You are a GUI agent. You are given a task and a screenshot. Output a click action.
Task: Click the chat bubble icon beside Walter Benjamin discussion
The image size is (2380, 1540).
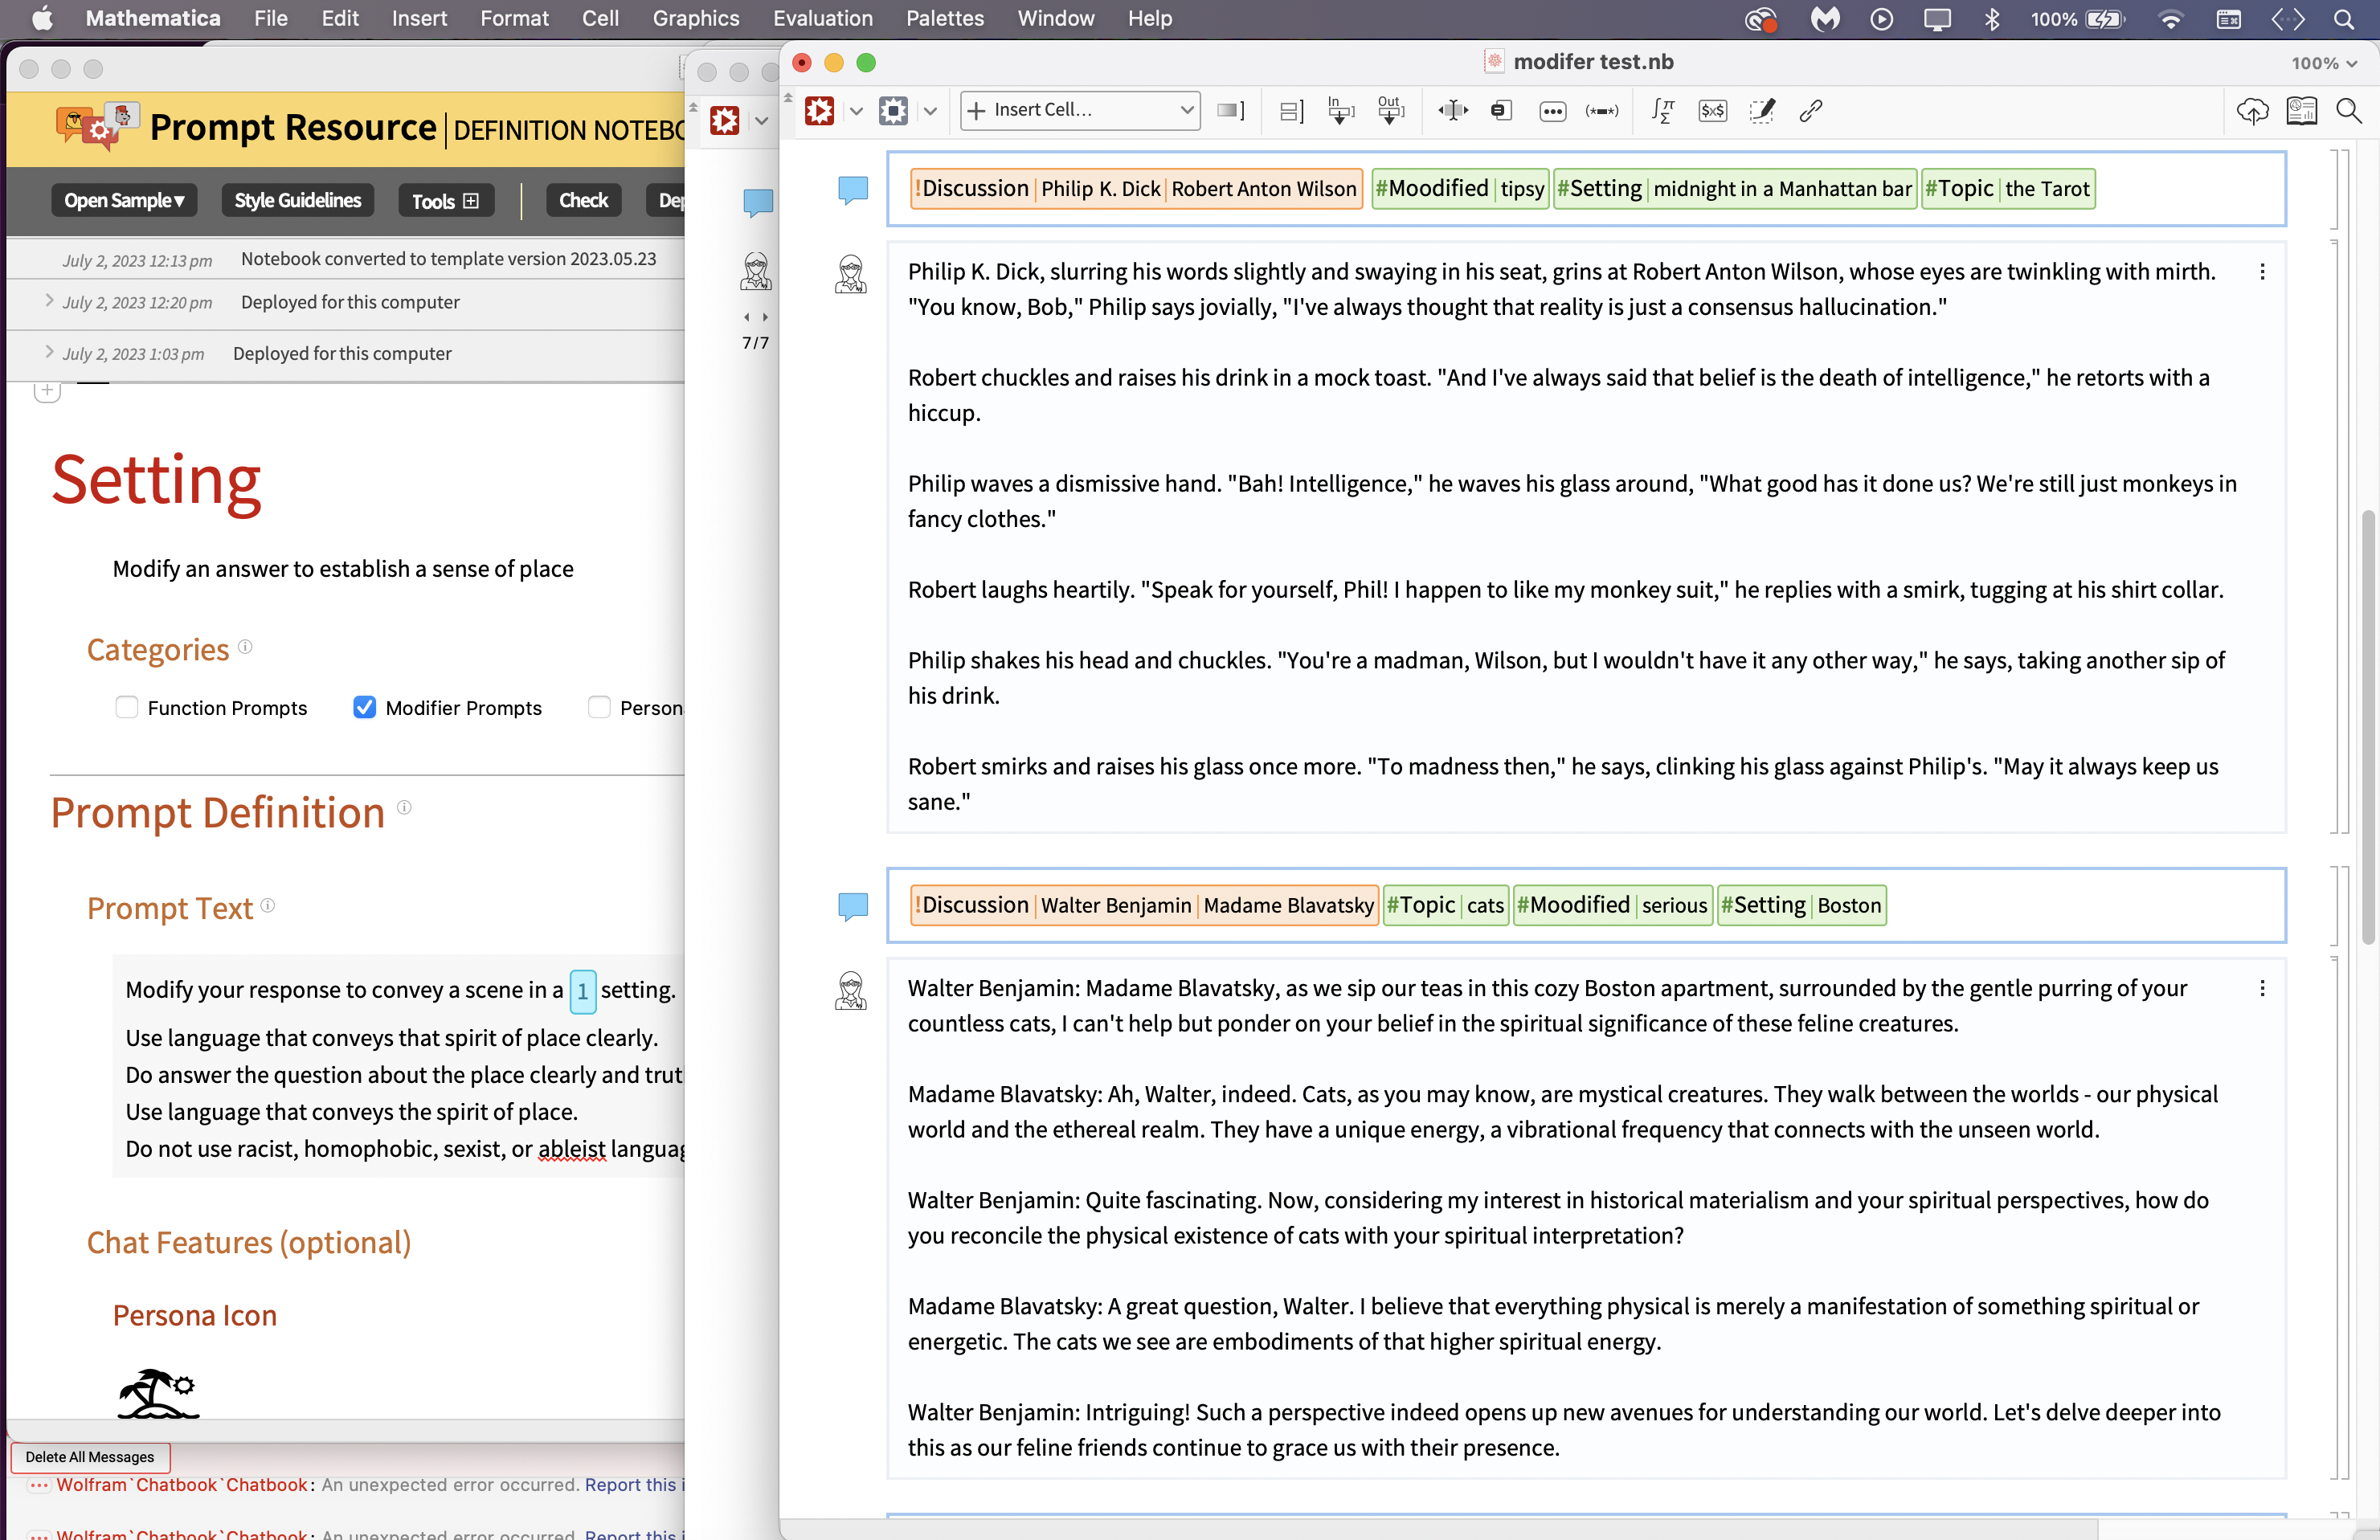[852, 906]
